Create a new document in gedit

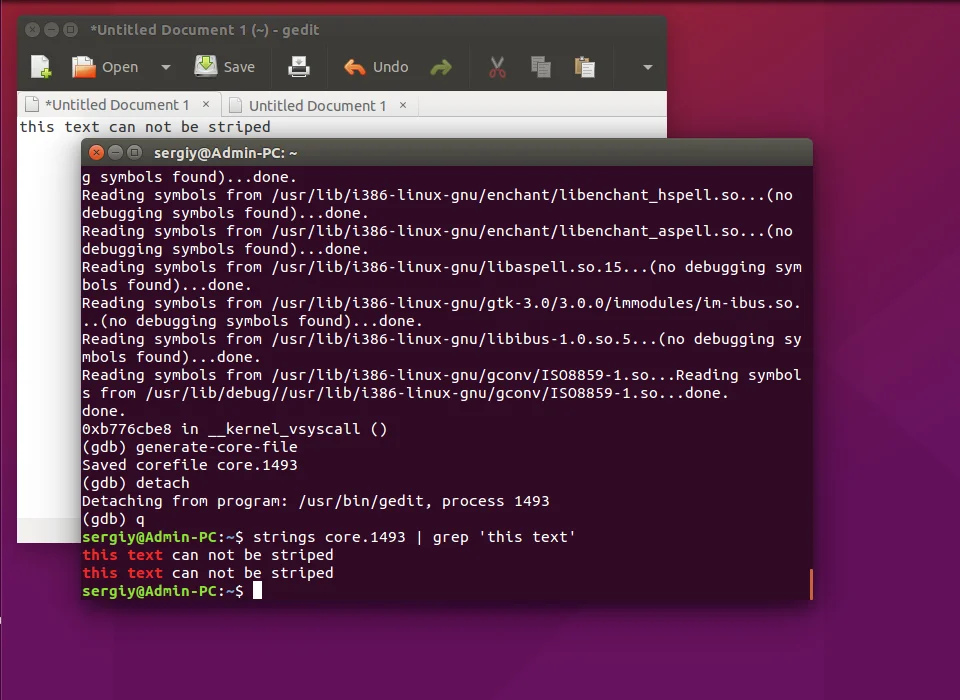pyautogui.click(x=41, y=67)
